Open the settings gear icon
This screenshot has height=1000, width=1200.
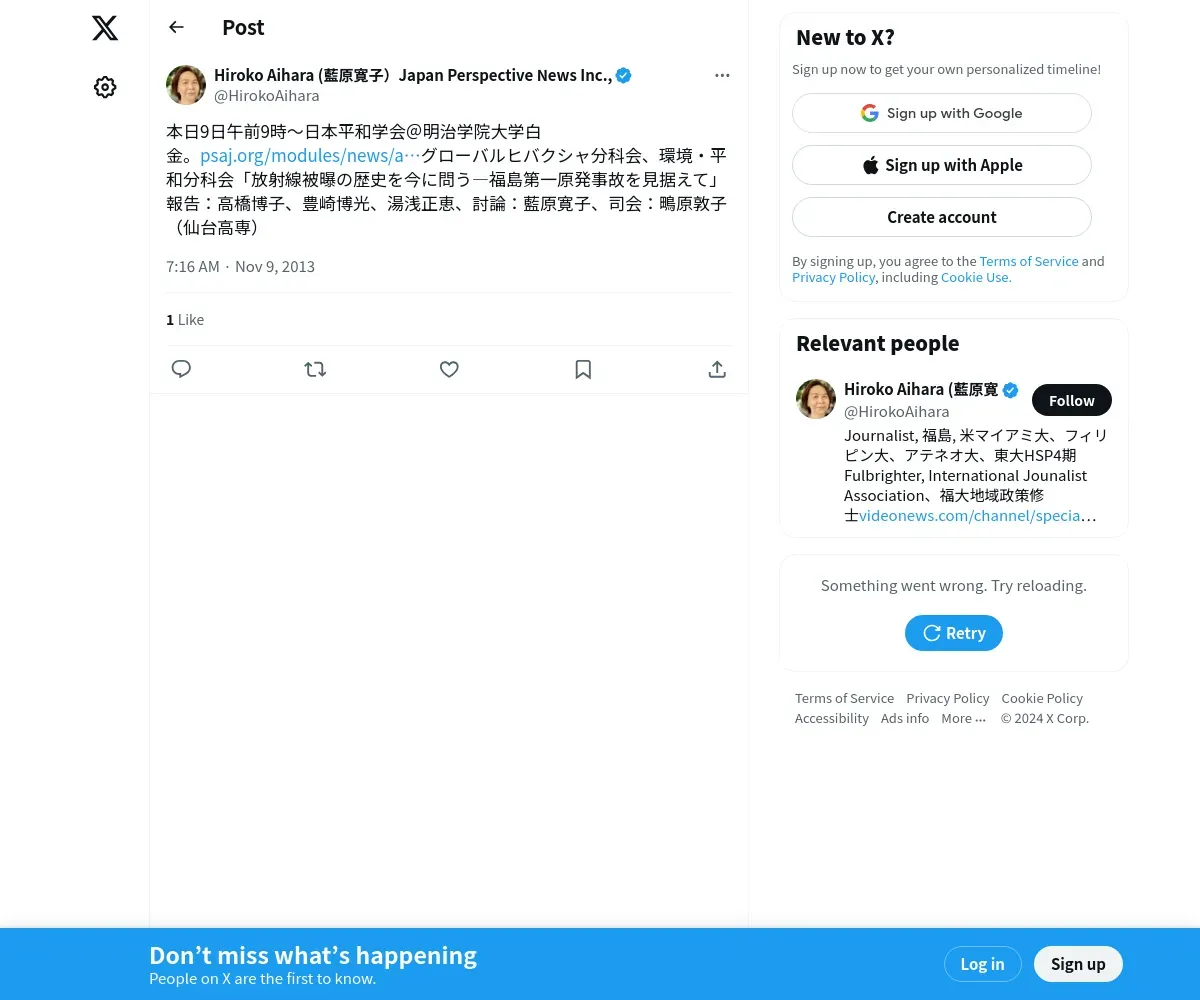pos(105,87)
